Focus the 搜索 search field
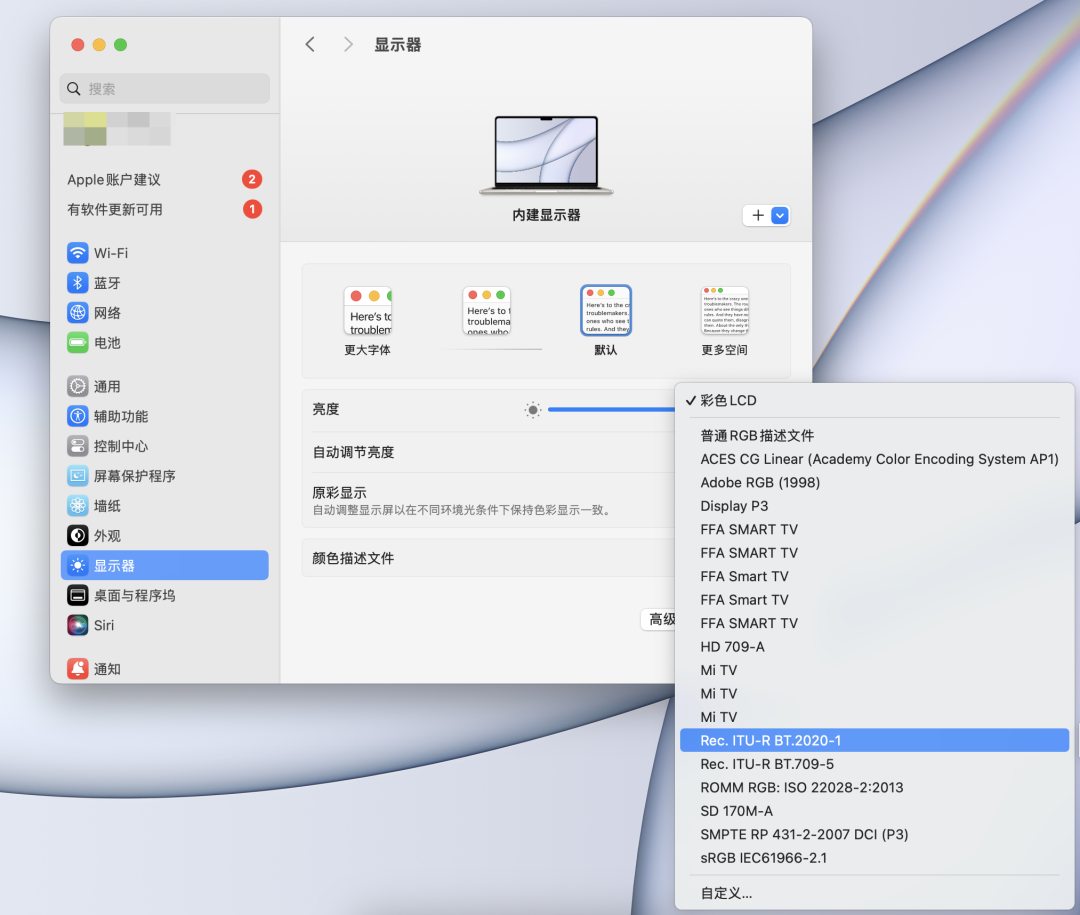This screenshot has width=1080, height=915. point(165,88)
